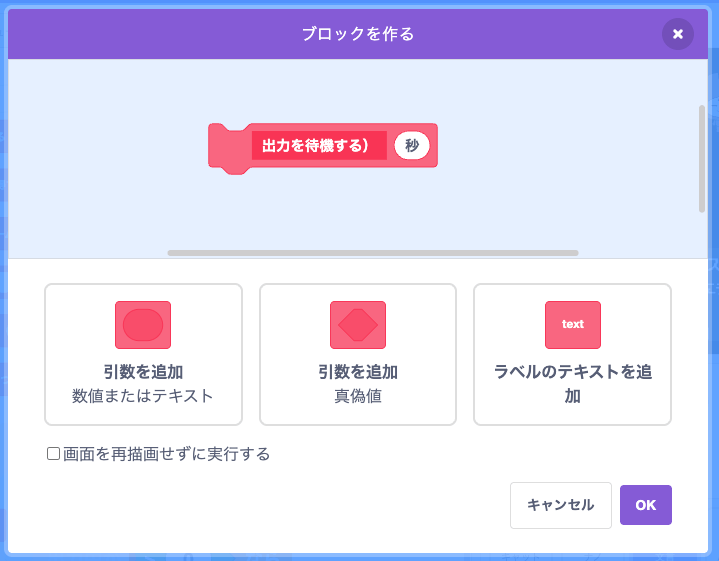Click the 引数を追加 heading above 真偽値
719x561 pixels.
(358, 372)
